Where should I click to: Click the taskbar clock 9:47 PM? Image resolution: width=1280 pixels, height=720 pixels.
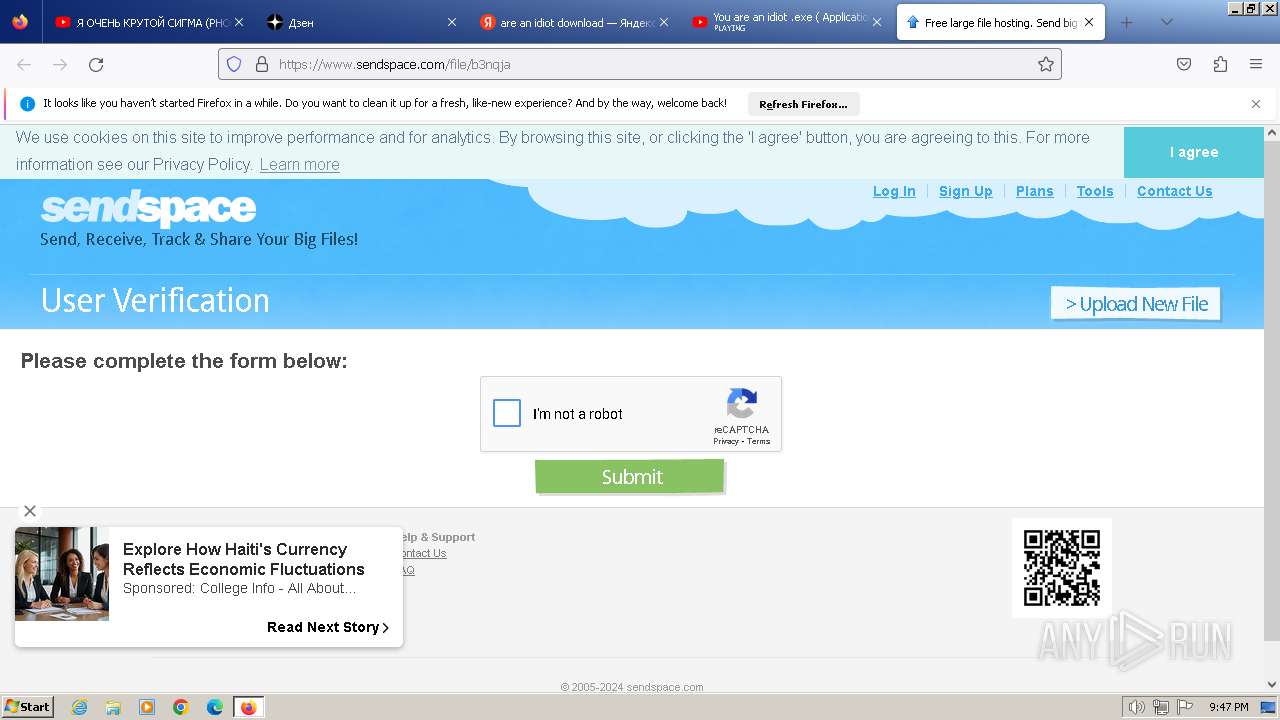point(1228,707)
